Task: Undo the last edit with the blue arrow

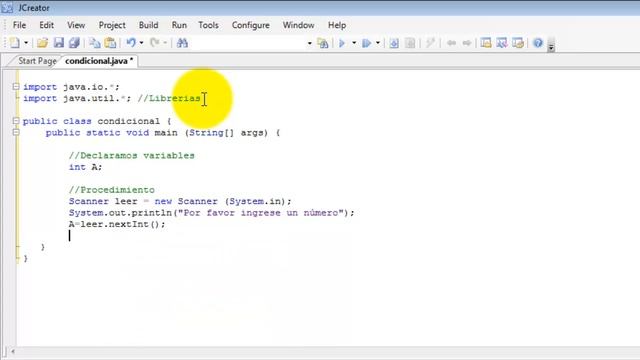Action: tap(131, 42)
